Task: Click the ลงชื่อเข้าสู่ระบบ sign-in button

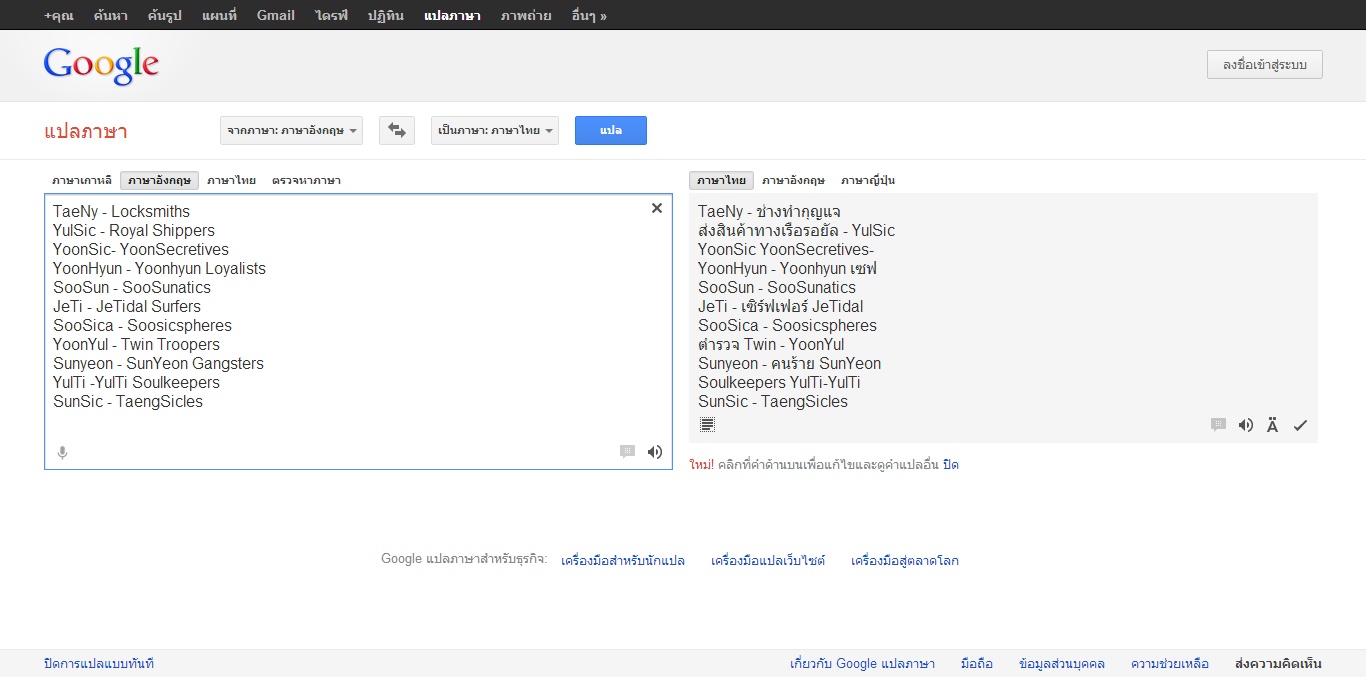Action: point(1264,65)
